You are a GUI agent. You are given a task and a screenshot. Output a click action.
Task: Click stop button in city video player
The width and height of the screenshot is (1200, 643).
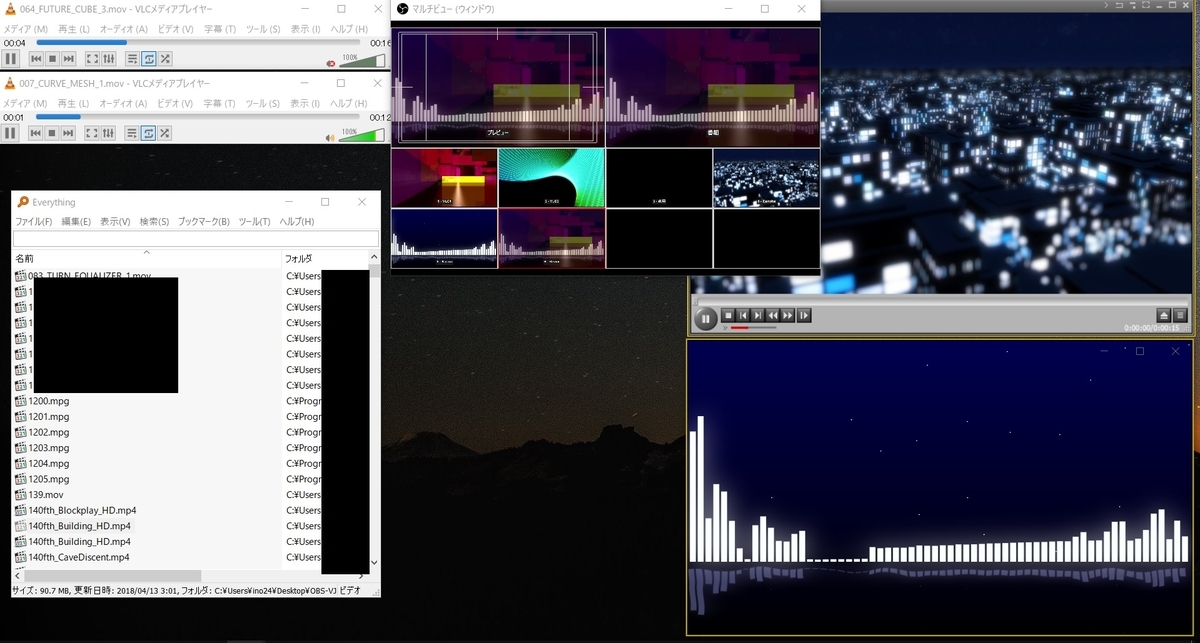tap(728, 315)
